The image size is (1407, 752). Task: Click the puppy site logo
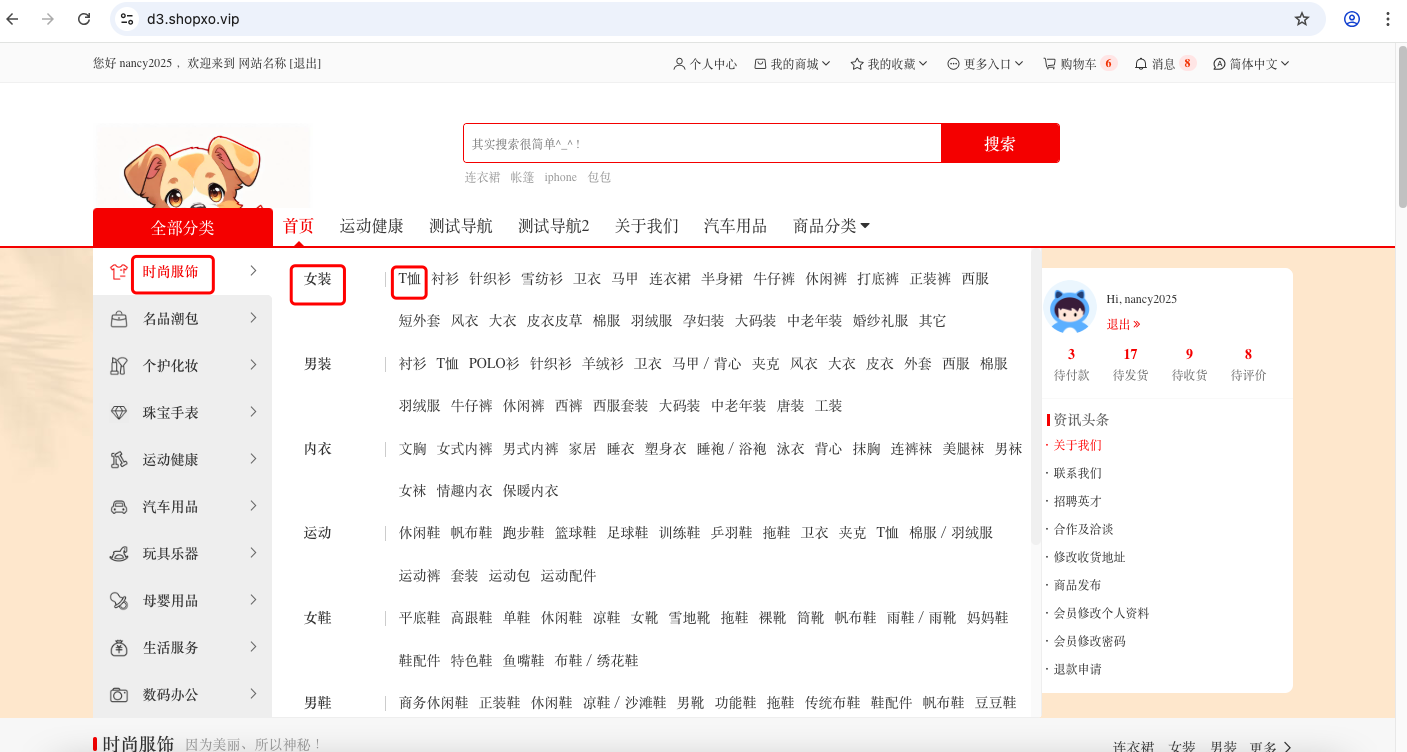point(202,168)
